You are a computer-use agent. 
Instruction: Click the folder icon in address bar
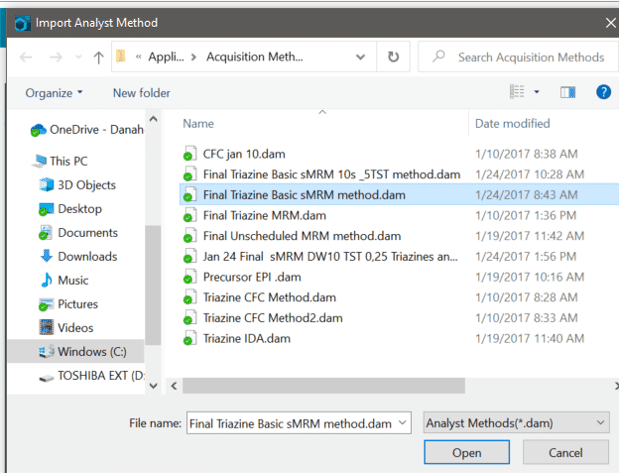click(121, 56)
